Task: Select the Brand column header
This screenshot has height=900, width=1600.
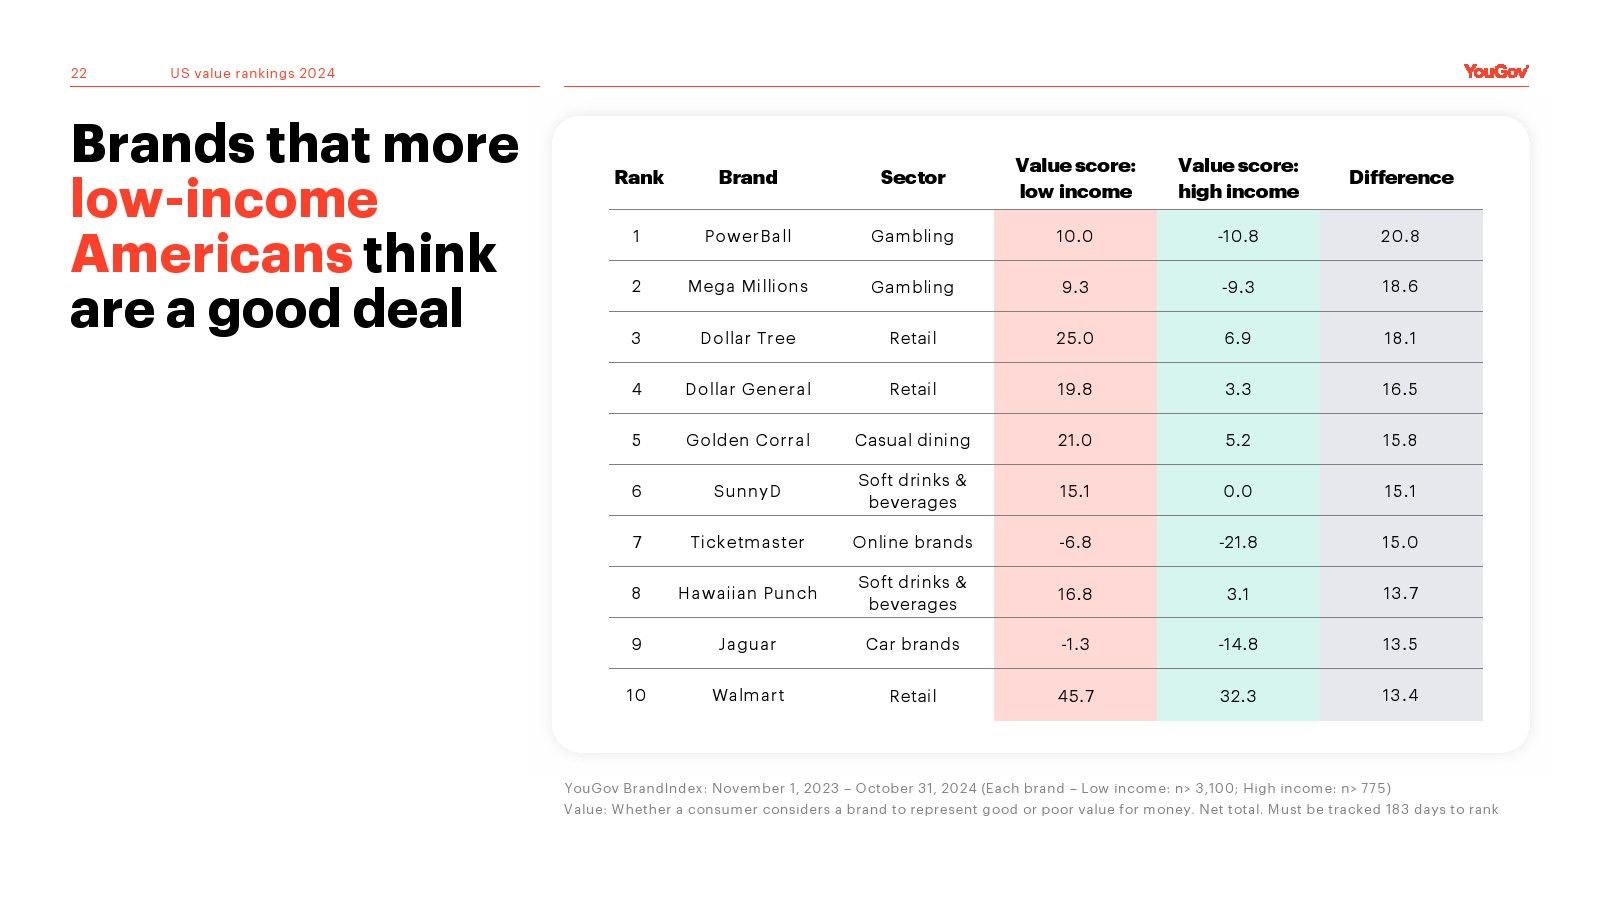Action: pyautogui.click(x=748, y=177)
